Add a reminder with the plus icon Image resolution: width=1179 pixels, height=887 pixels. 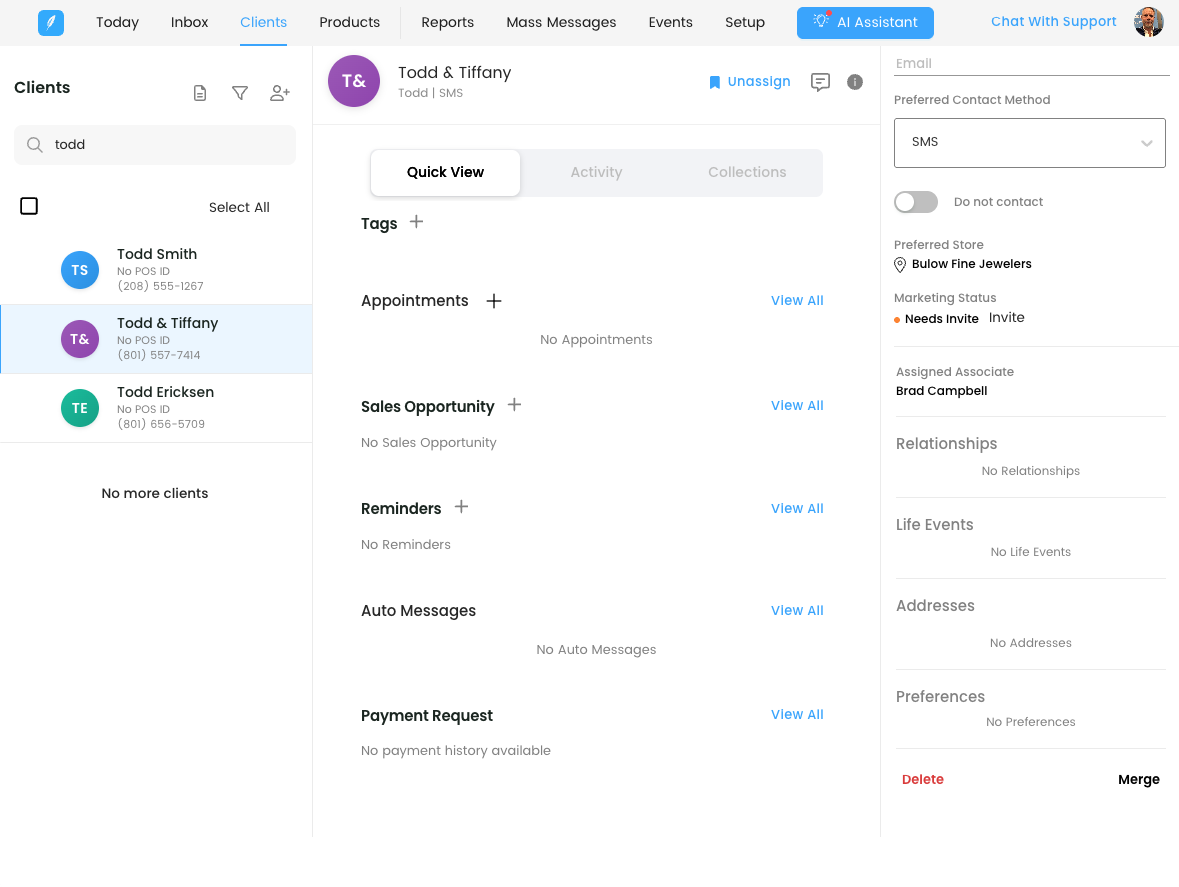pyautogui.click(x=462, y=507)
